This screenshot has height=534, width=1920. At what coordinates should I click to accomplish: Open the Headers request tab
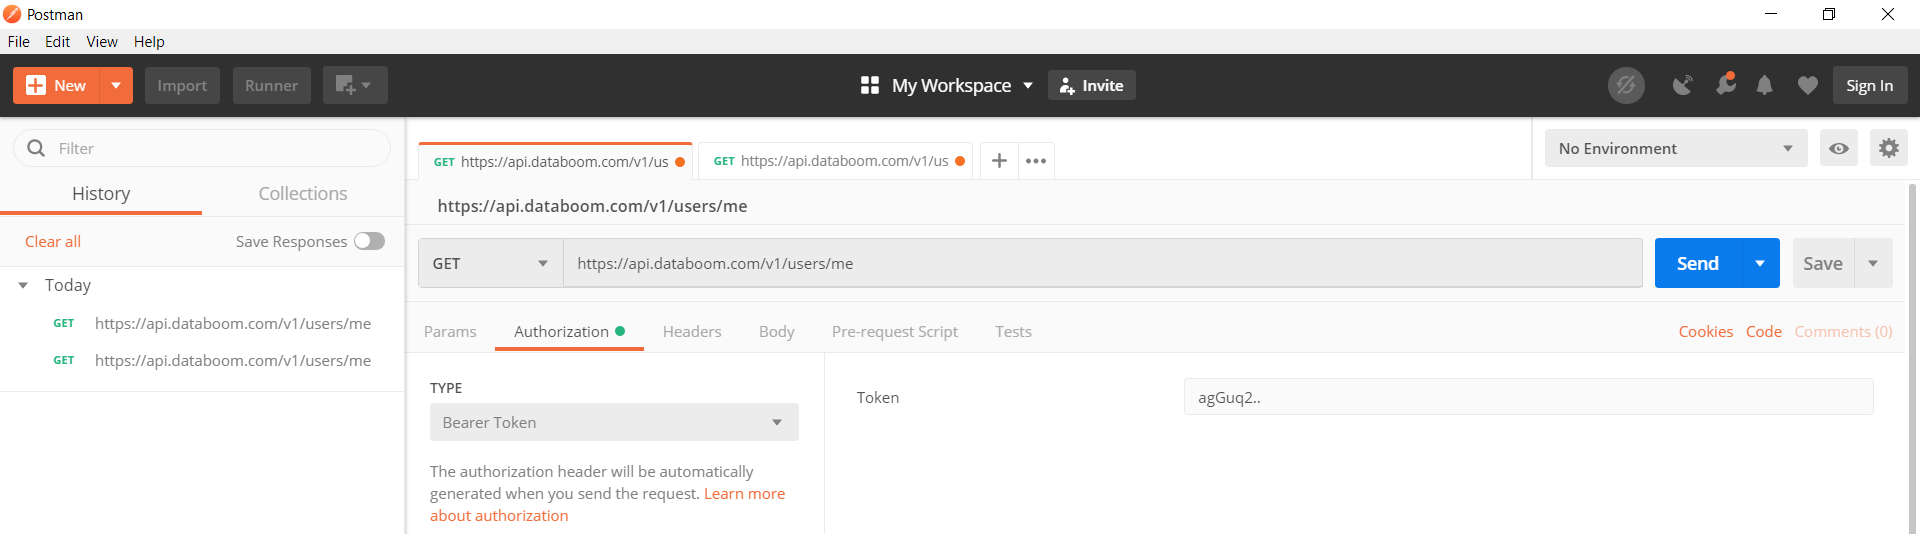[692, 331]
